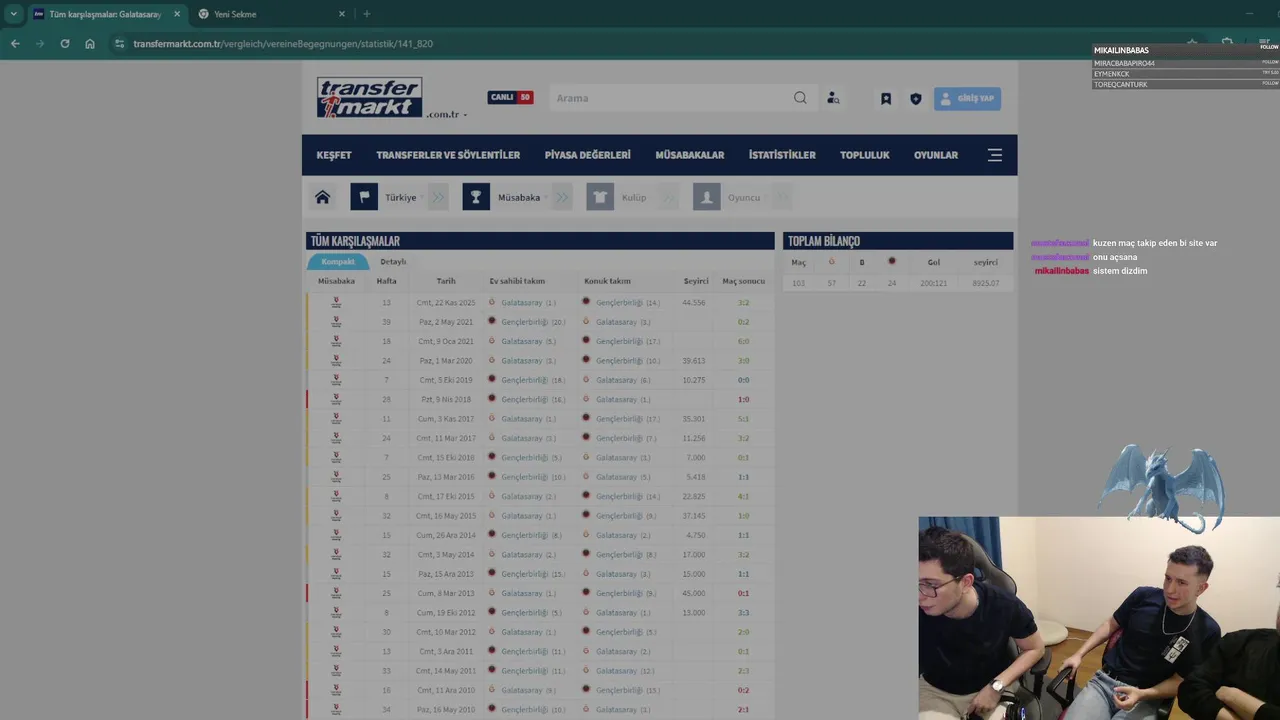
Task: Click Galatasaray crest in 22 Kas 2025 row
Action: click(492, 302)
